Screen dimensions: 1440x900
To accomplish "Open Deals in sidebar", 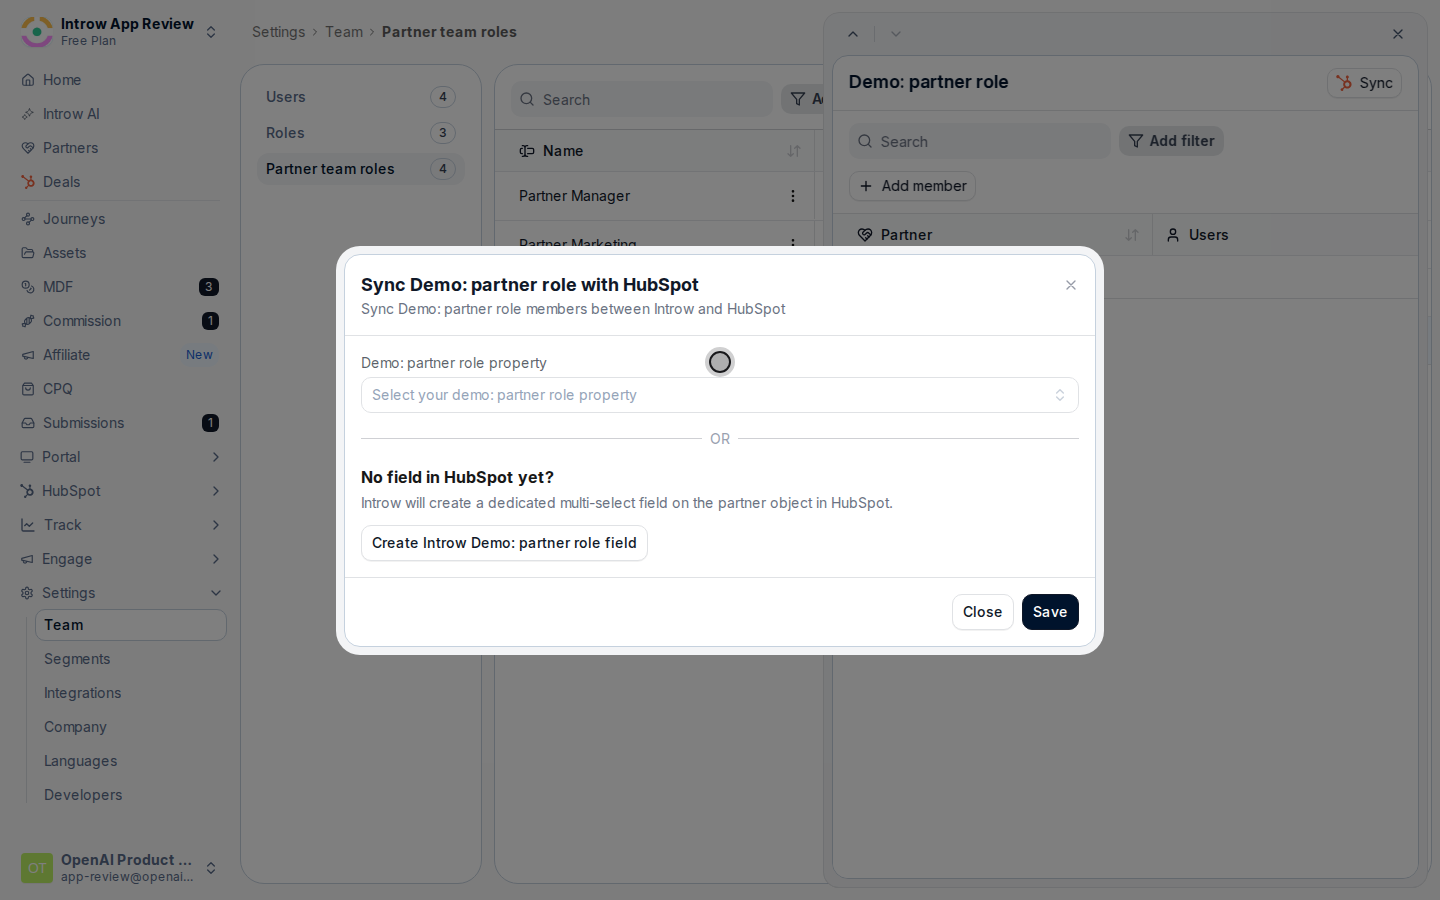I will (x=61, y=182).
